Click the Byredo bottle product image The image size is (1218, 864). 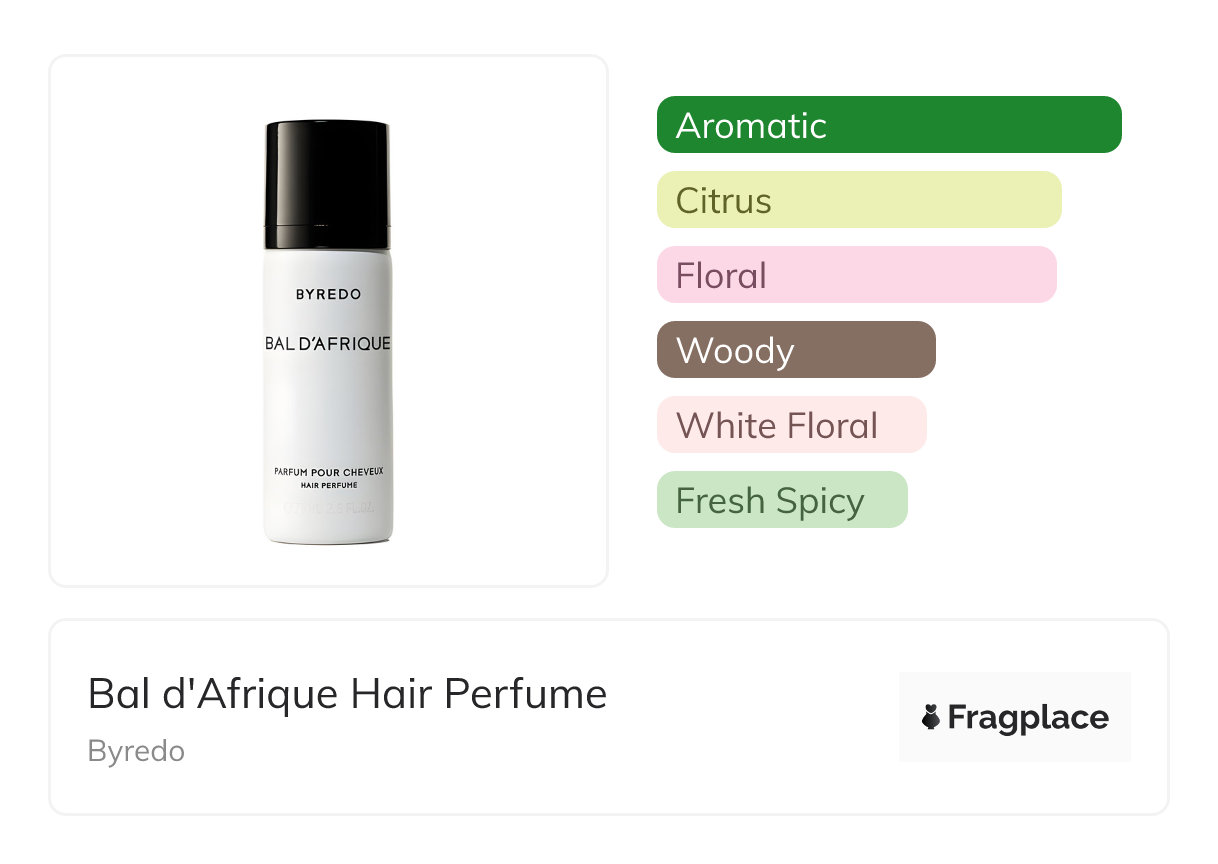click(328, 332)
